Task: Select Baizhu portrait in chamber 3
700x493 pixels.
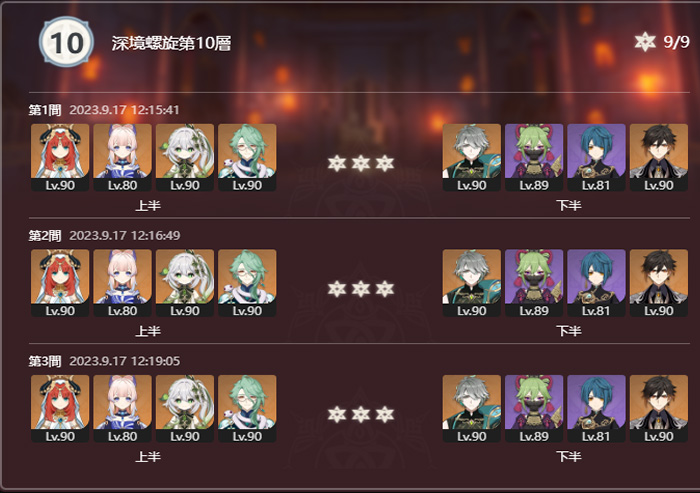Action: [247, 409]
